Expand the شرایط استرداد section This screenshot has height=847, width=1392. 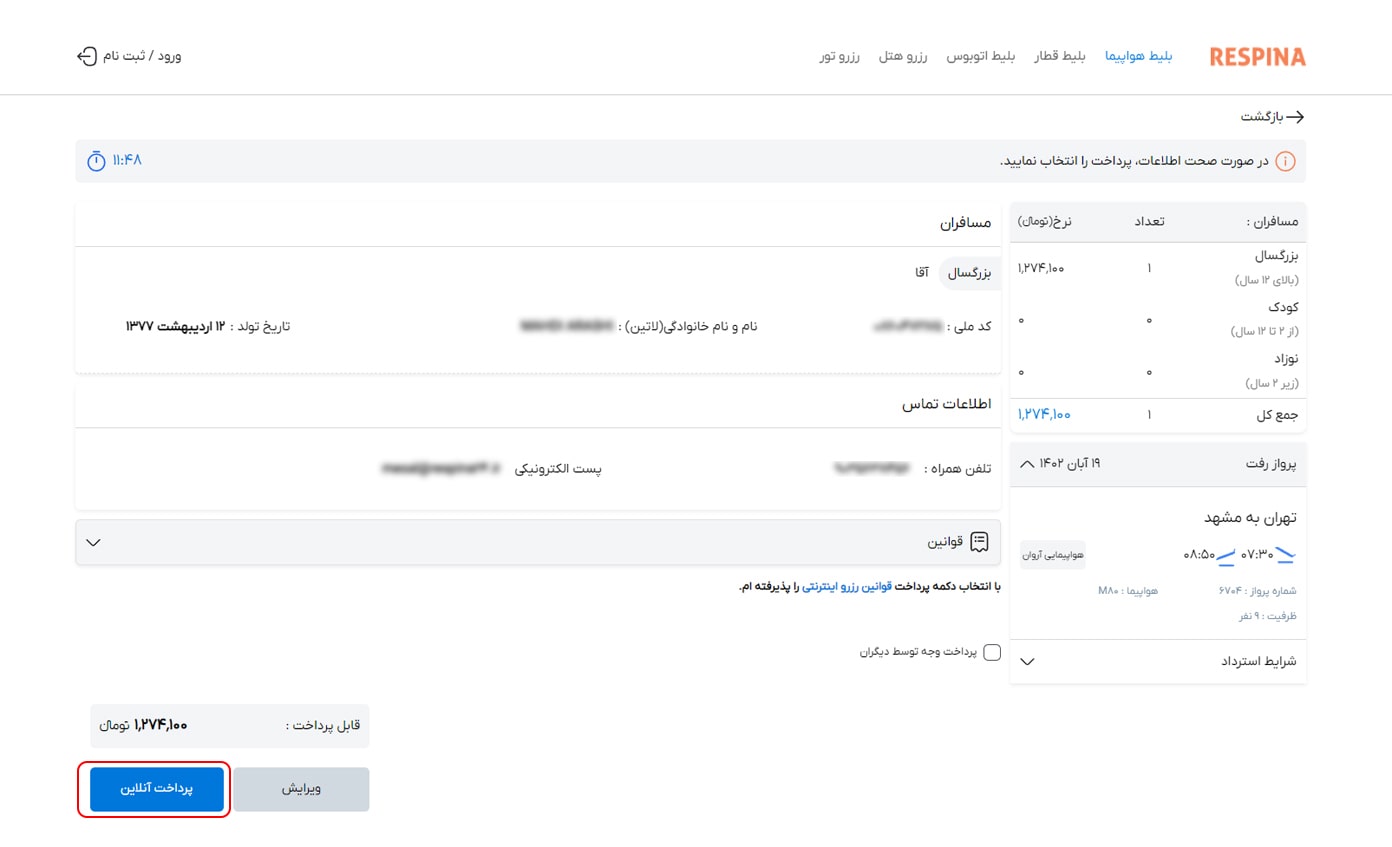coord(1026,661)
